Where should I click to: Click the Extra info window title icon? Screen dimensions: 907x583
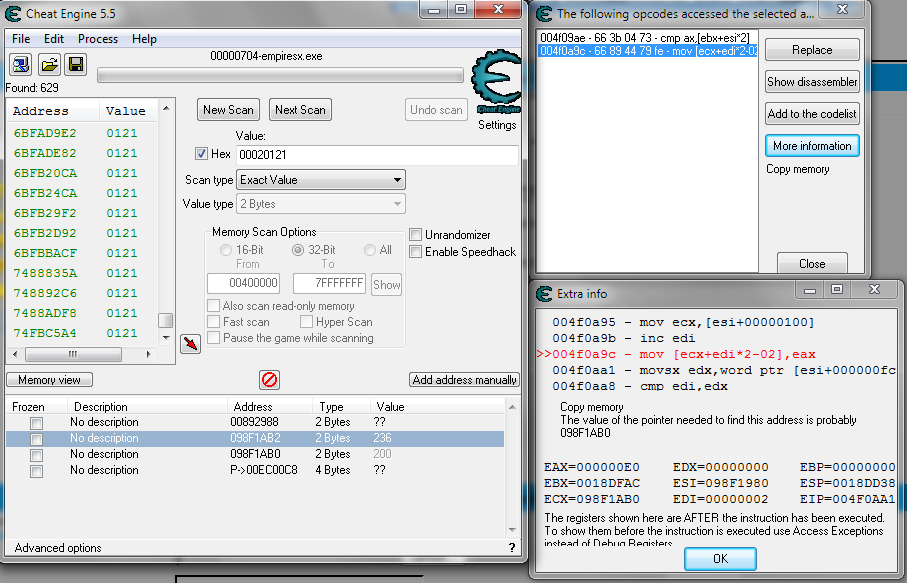(x=545, y=294)
